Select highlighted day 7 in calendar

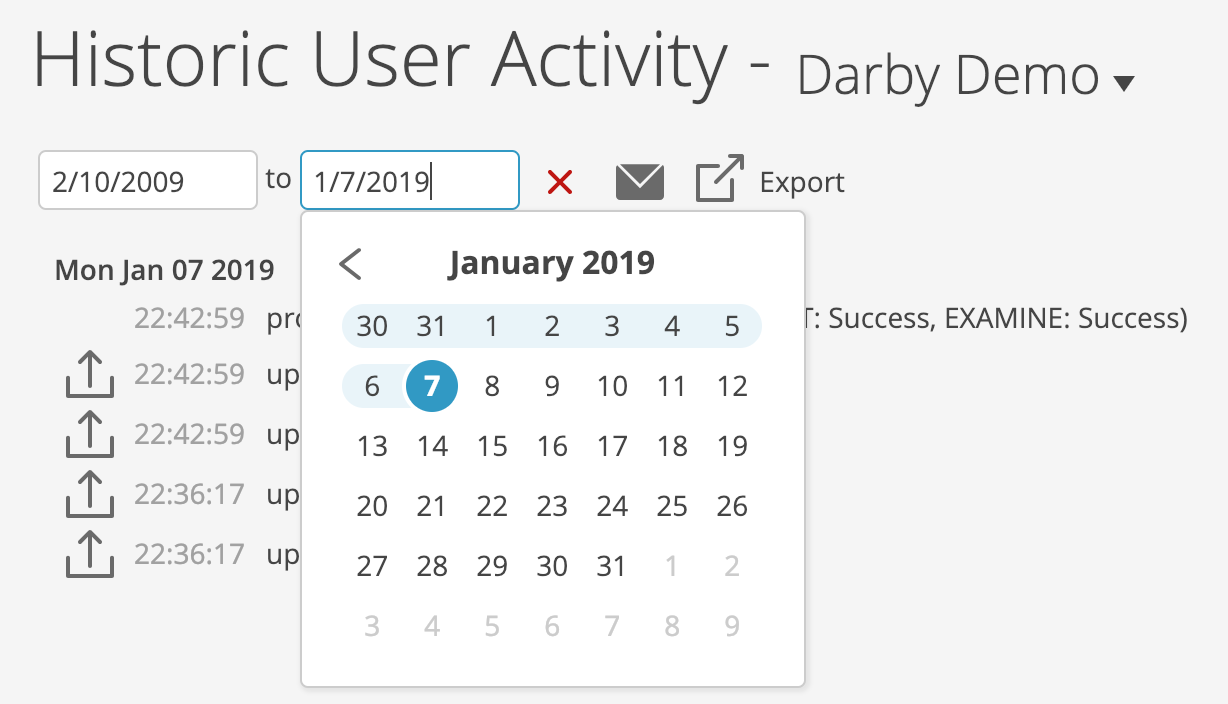[x=432, y=386]
